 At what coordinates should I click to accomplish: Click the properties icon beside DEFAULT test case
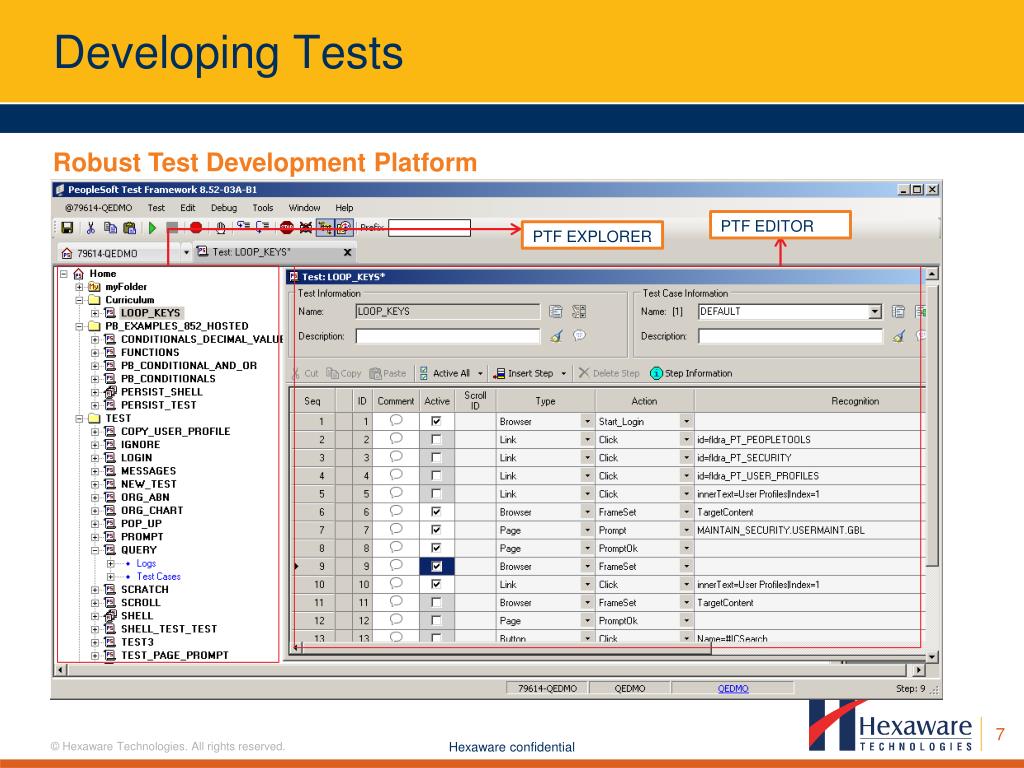(898, 312)
